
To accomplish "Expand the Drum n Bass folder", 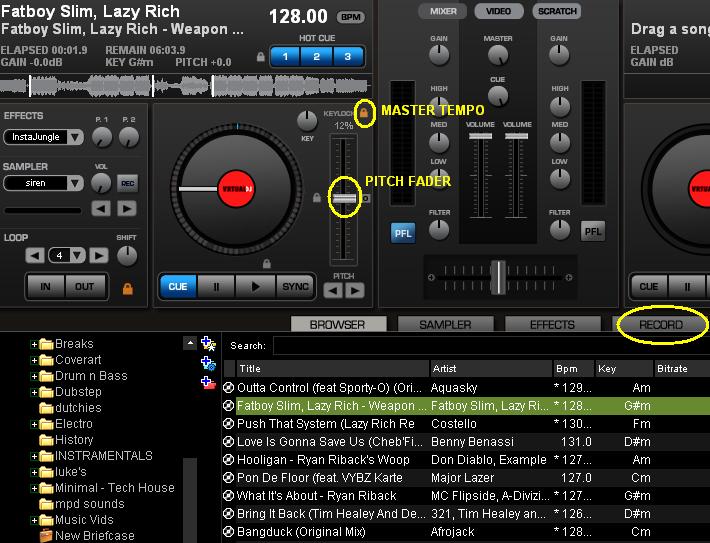I will coord(34,376).
